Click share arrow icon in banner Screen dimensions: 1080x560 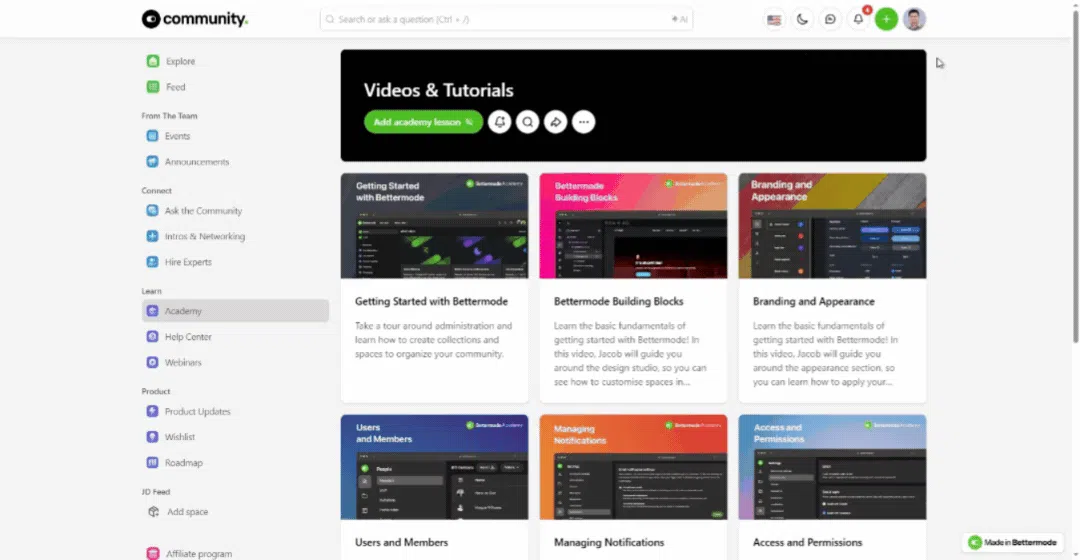click(x=555, y=122)
